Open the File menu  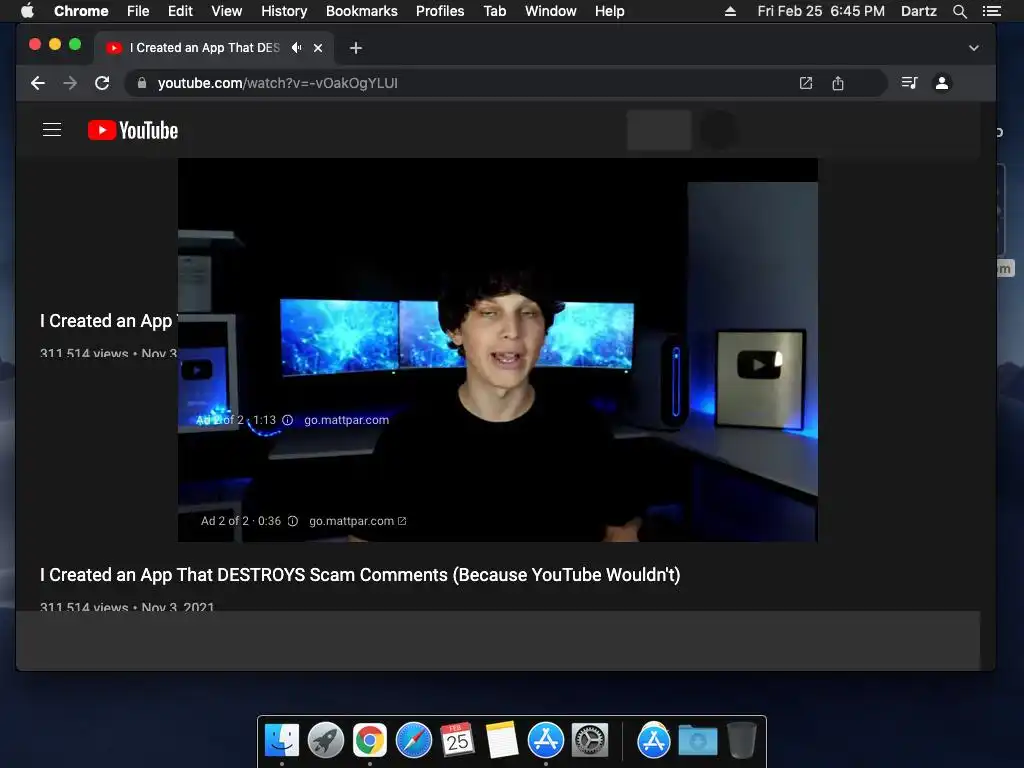click(x=138, y=11)
